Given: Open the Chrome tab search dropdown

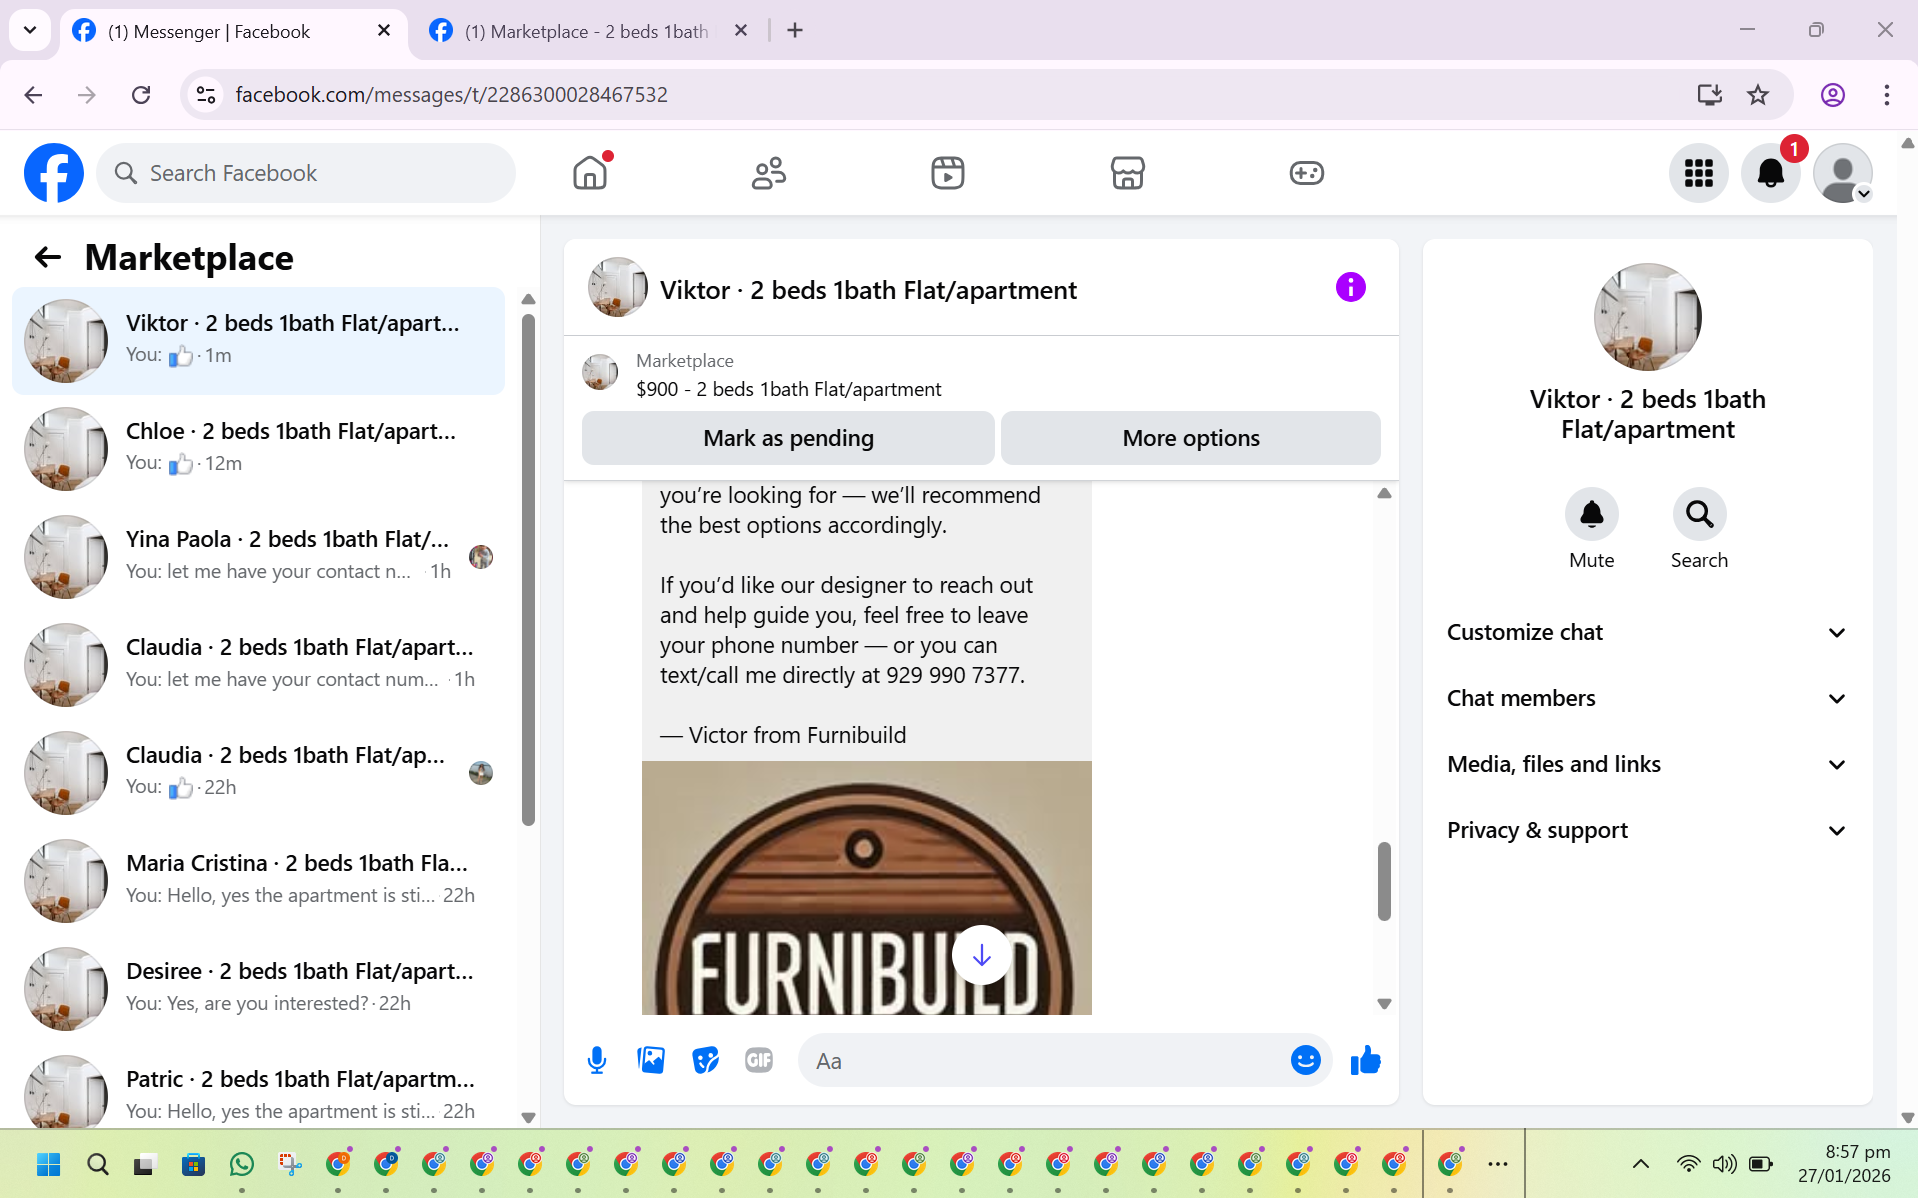Looking at the screenshot, I should (30, 30).
